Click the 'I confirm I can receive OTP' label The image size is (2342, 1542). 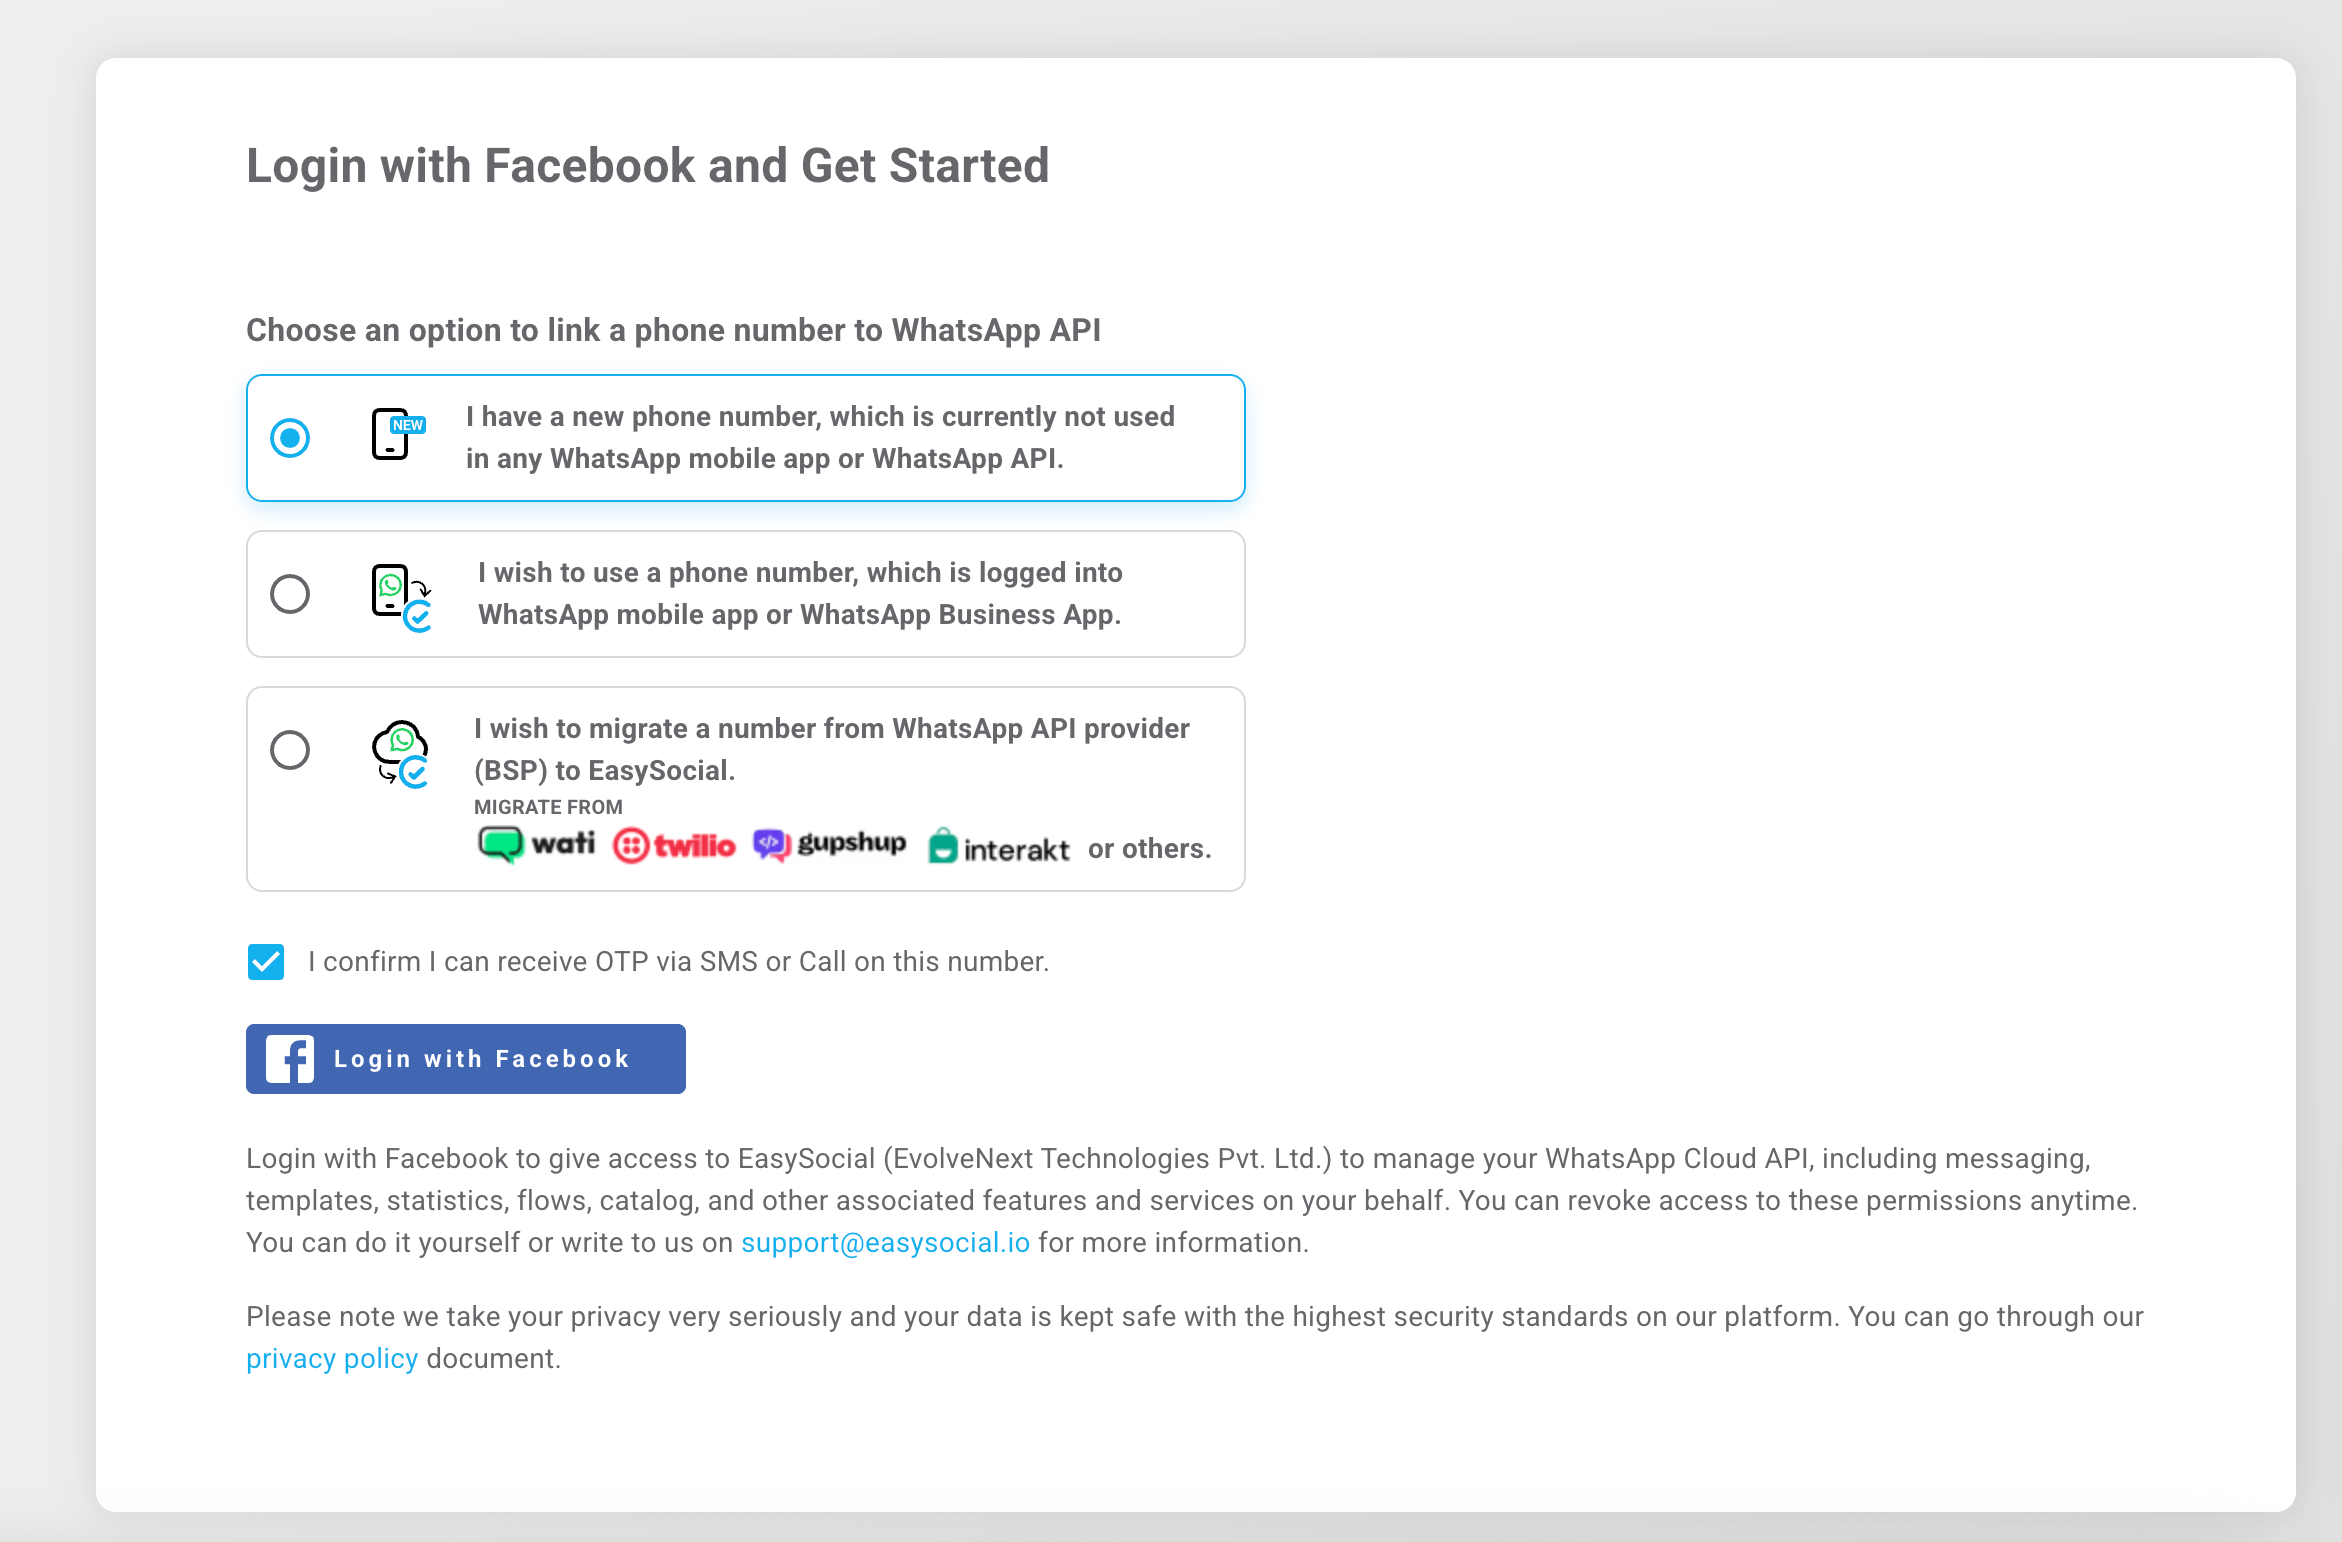pos(678,962)
